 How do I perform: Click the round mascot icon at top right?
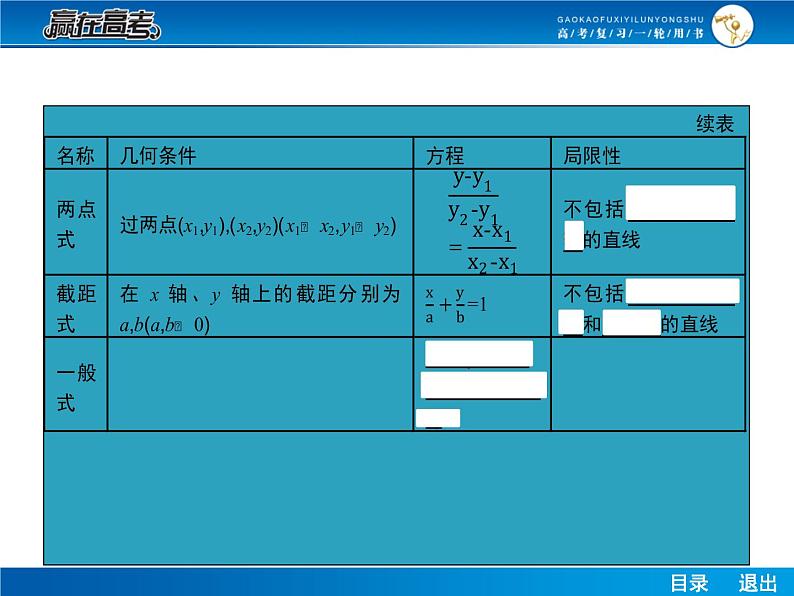click(x=732, y=26)
